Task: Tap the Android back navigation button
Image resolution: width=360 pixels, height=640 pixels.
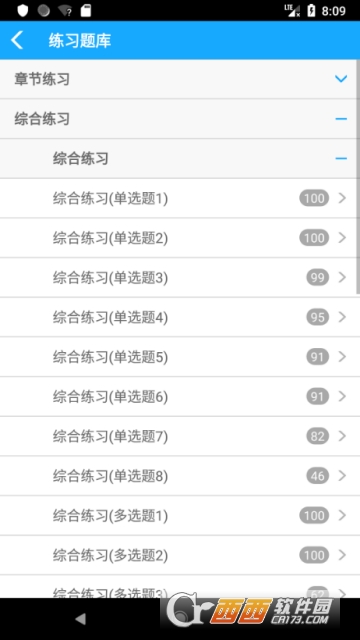Action: point(81,619)
